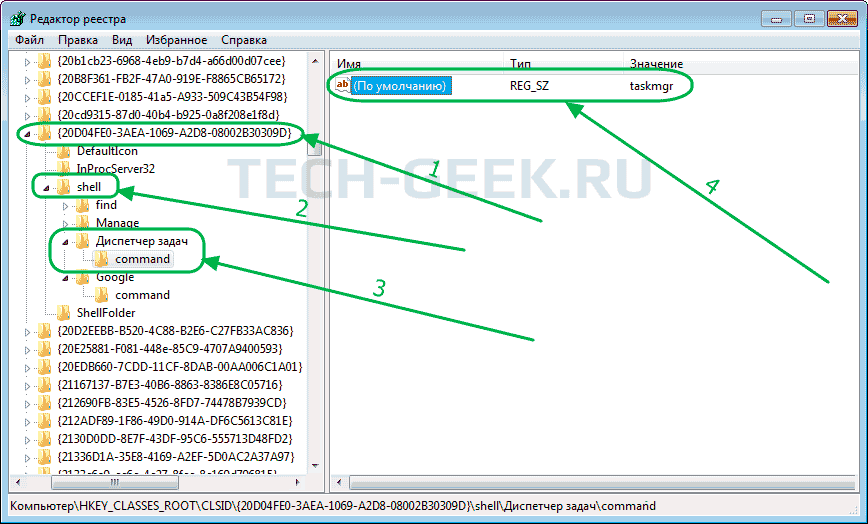Open the Файл menu

30,40
